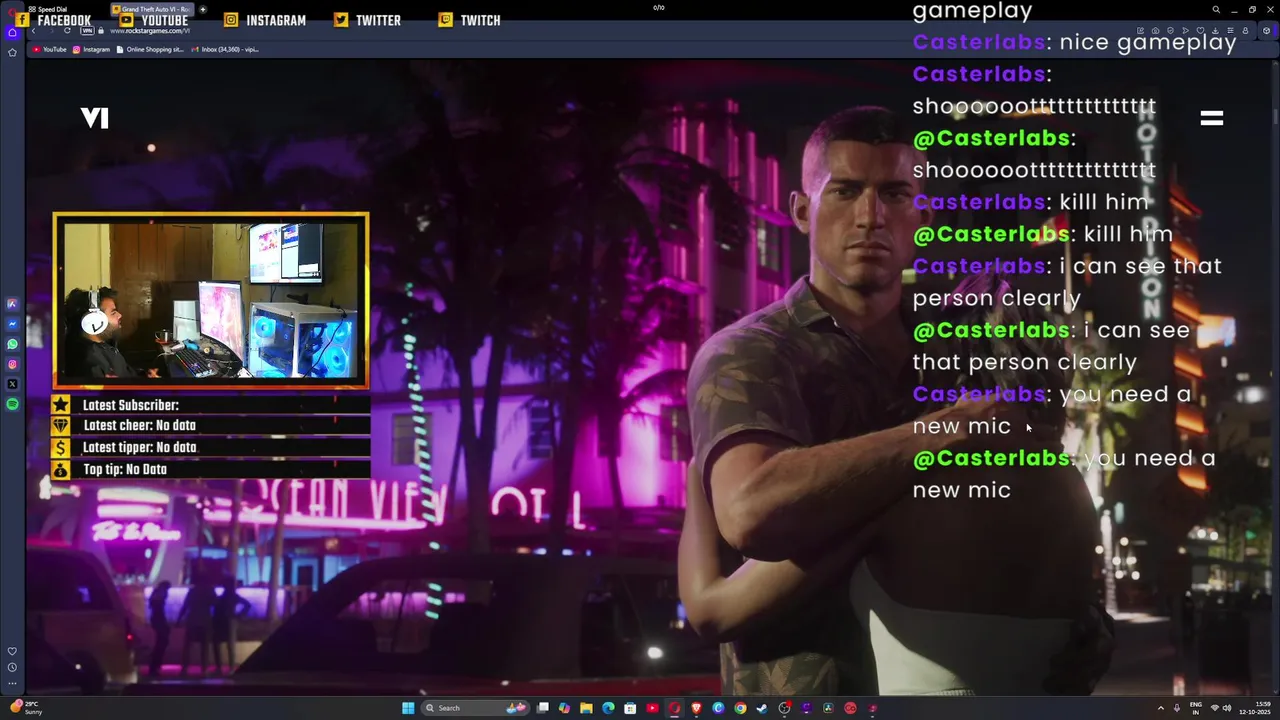Open Messenger in the sidebar
This screenshot has width=1280, height=720.
pos(12,324)
